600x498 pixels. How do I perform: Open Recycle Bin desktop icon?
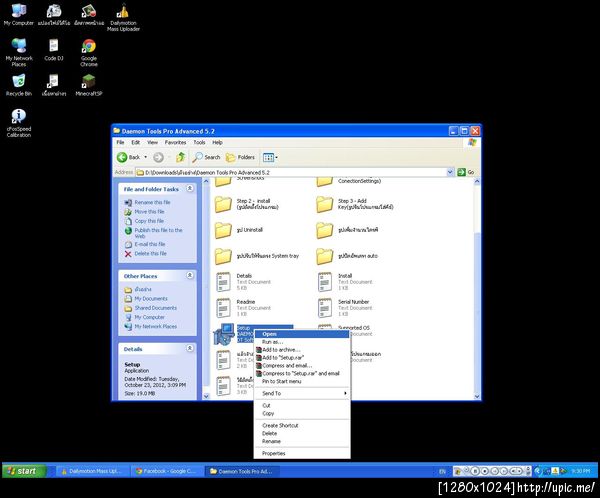click(18, 85)
